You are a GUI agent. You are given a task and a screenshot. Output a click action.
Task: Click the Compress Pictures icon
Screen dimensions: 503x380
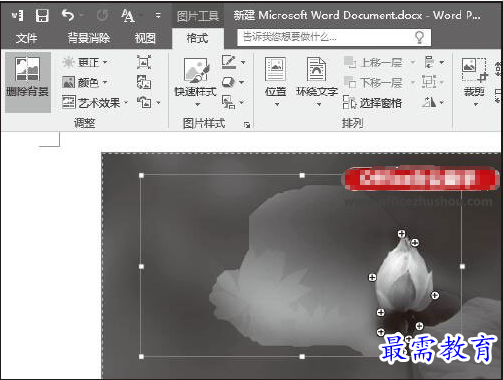click(x=144, y=62)
